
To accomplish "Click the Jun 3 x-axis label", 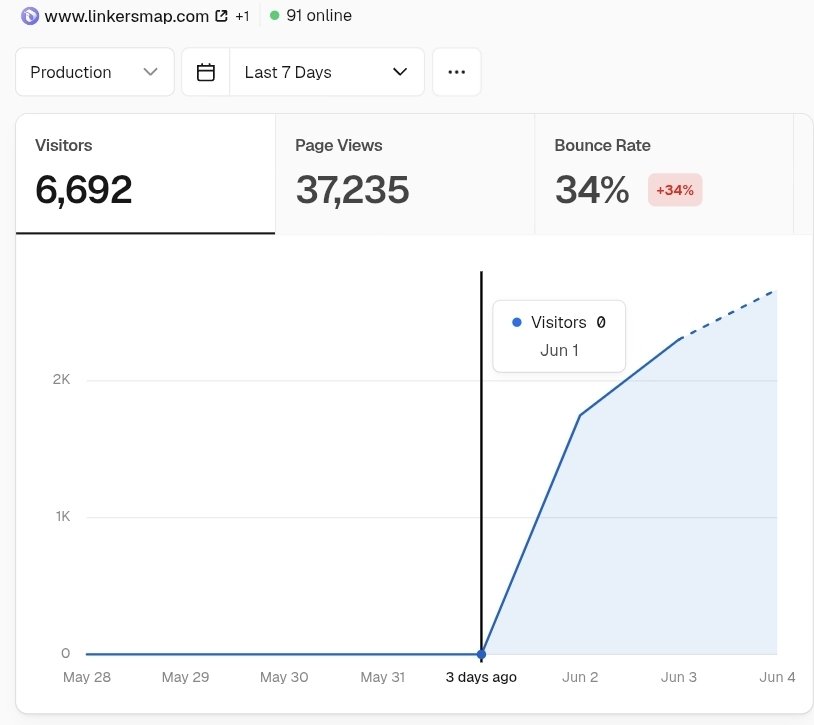I will click(679, 677).
